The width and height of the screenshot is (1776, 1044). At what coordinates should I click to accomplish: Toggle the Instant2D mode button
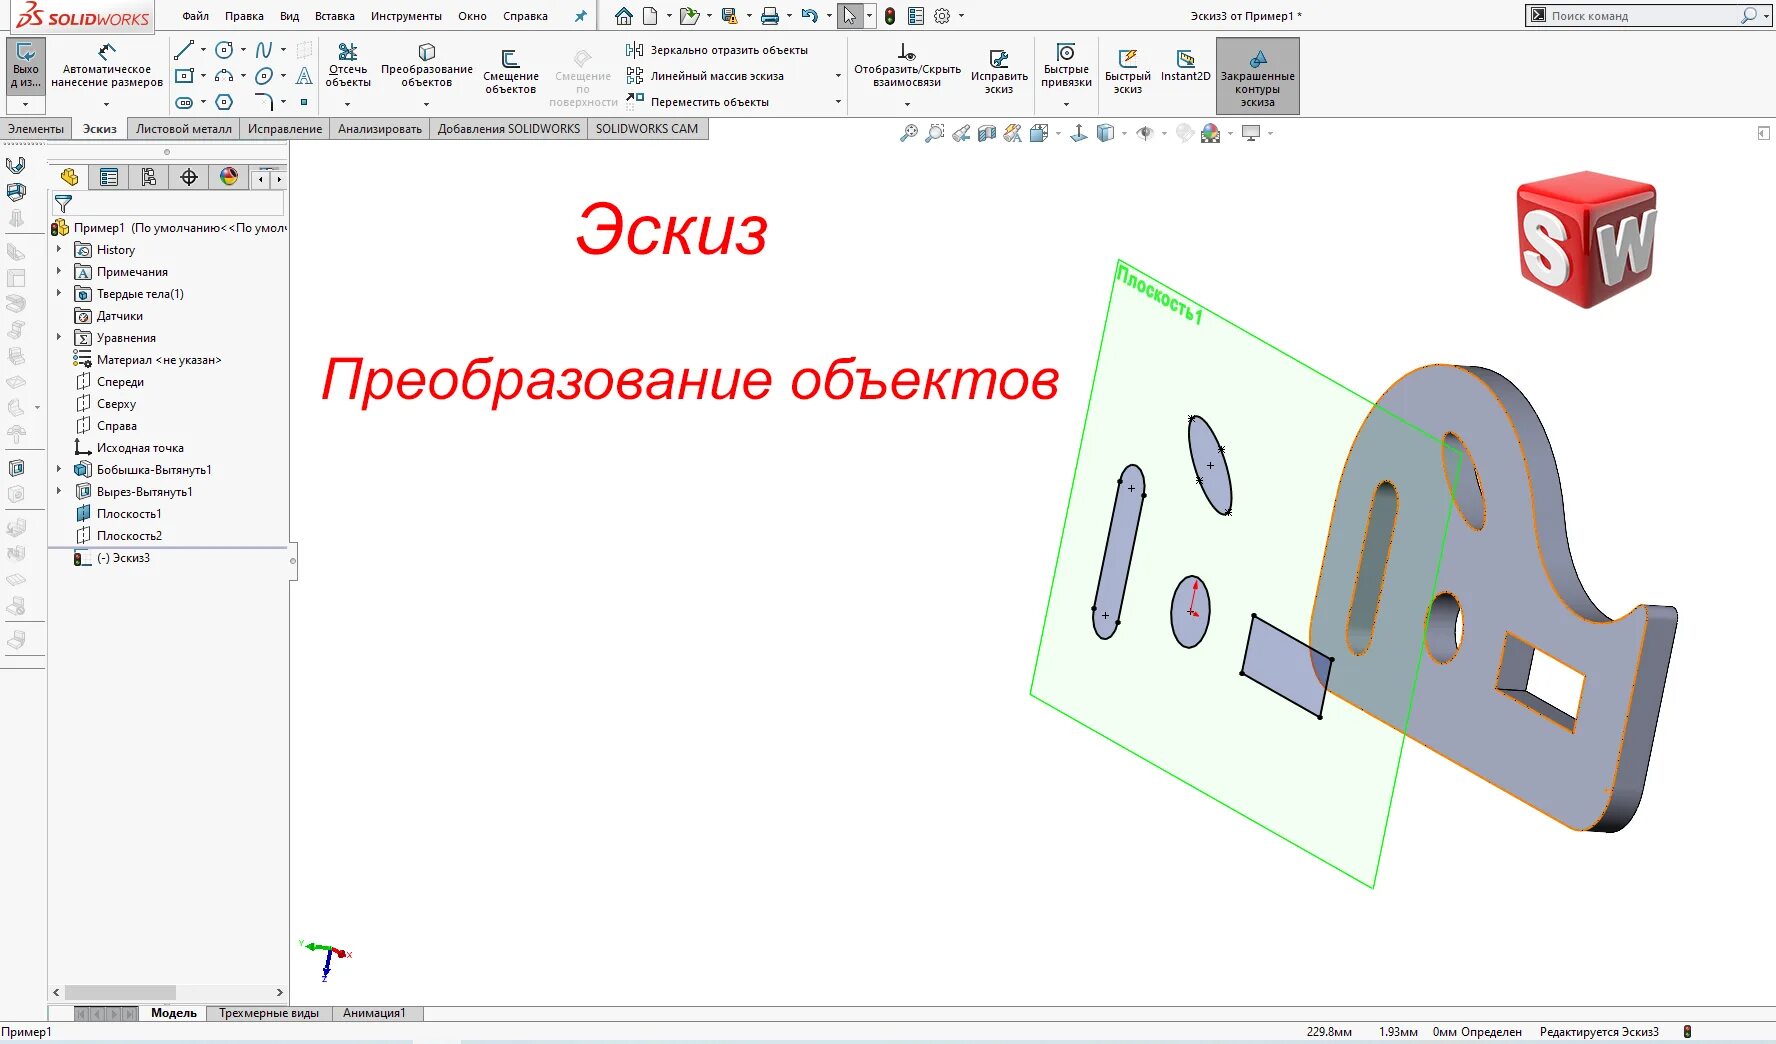tap(1185, 65)
